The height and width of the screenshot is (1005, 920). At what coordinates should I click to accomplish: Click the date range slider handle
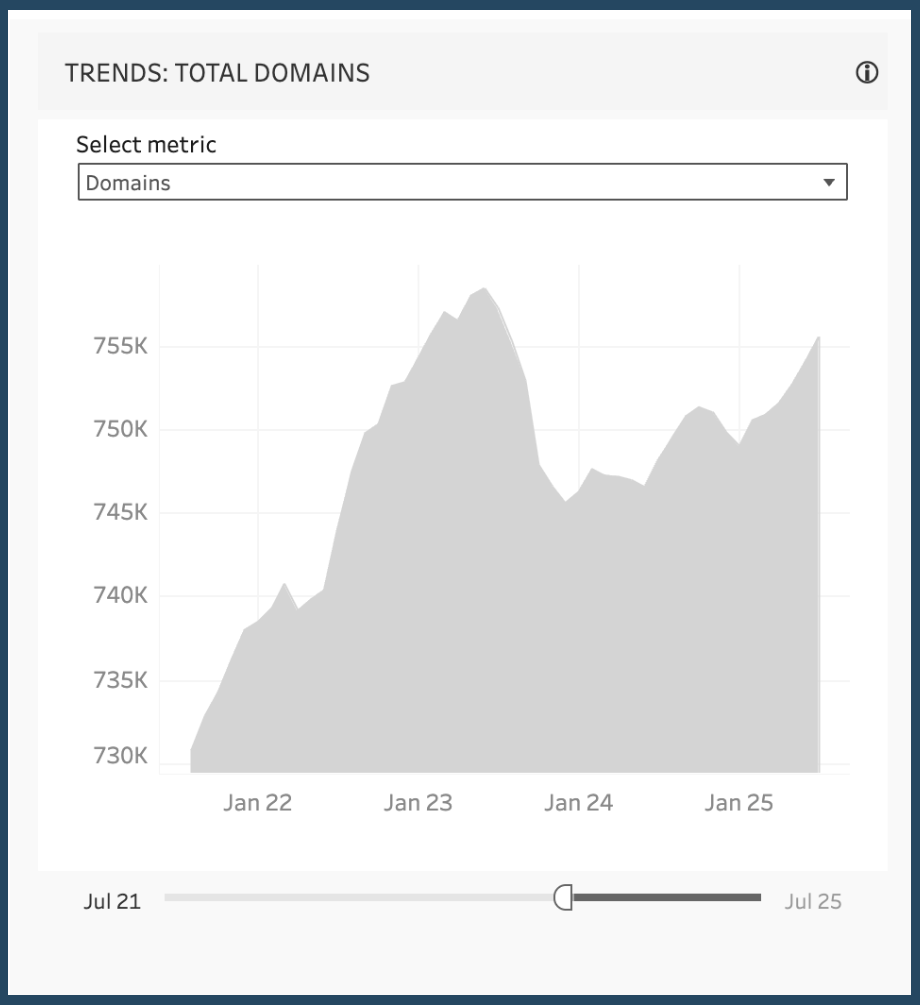pyautogui.click(x=564, y=898)
